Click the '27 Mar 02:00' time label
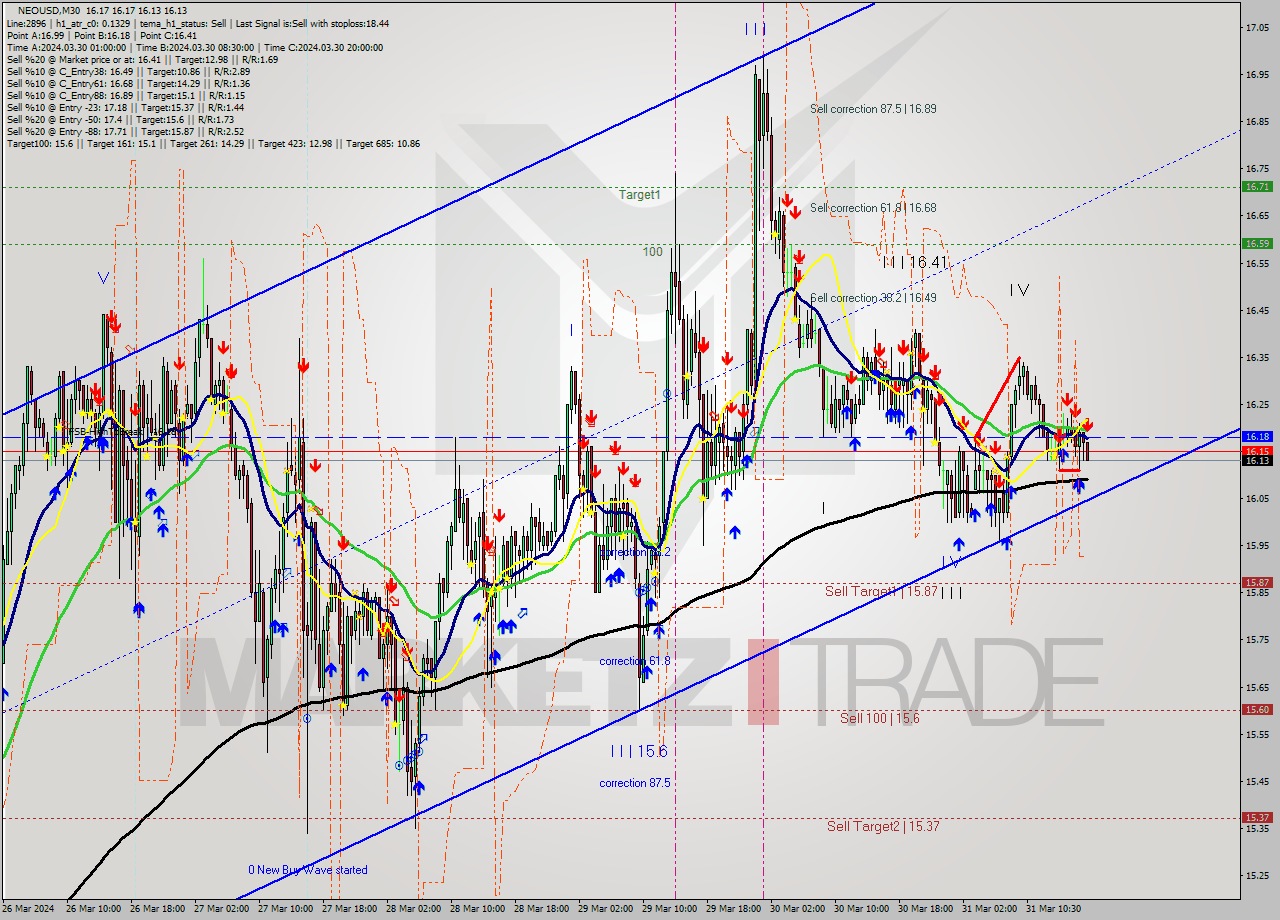This screenshot has height=920, width=1280. [x=221, y=909]
